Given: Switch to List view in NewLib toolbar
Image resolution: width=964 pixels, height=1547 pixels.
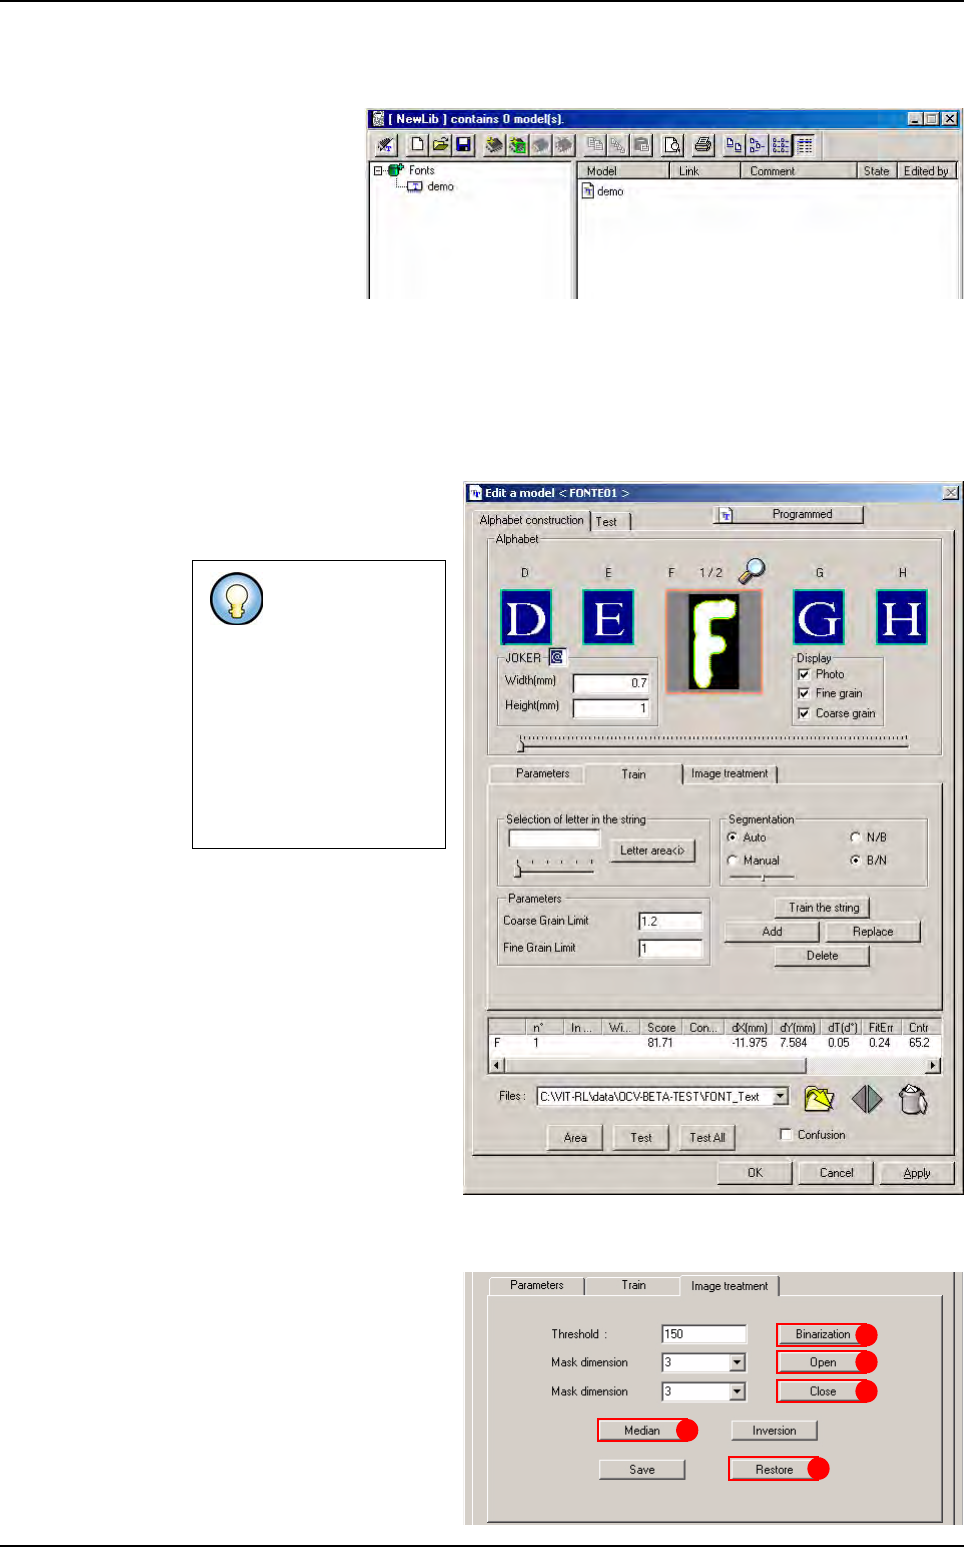Looking at the screenshot, I should pyautogui.click(x=781, y=145).
